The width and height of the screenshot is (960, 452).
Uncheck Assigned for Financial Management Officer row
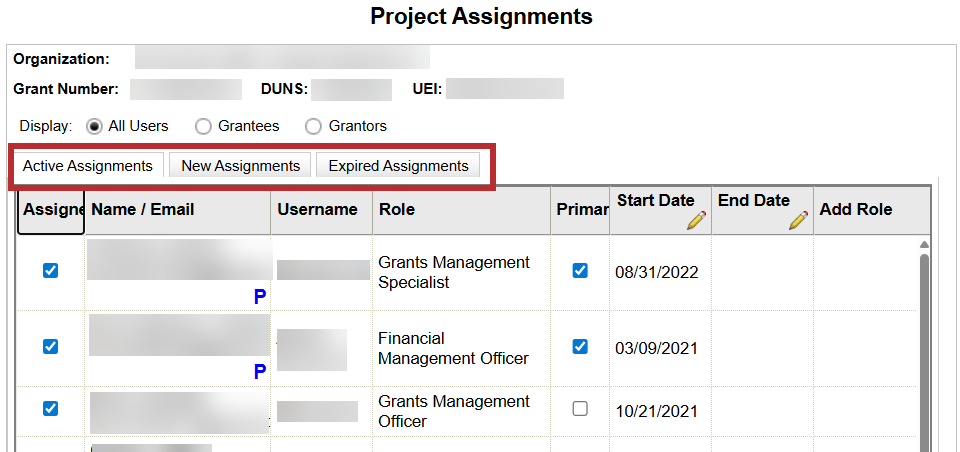(x=51, y=347)
